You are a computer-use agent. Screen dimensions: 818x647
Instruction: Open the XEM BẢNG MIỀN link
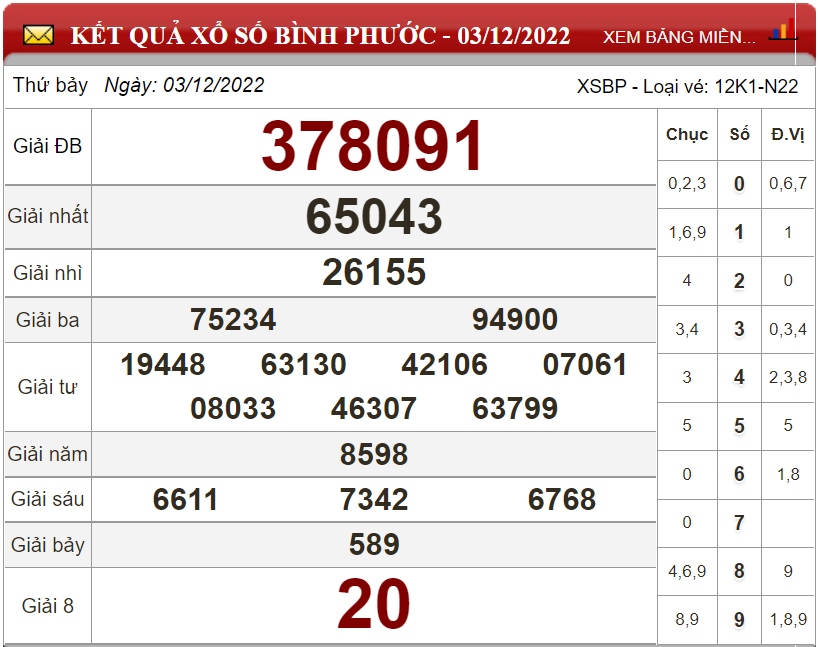click(x=679, y=37)
